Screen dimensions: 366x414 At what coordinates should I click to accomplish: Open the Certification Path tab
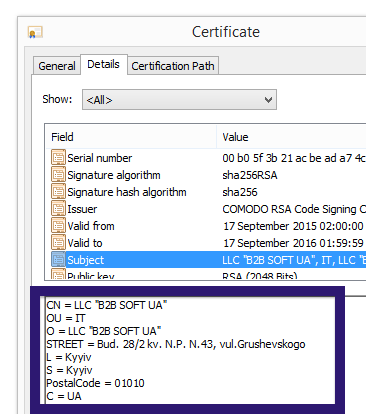coord(173,66)
